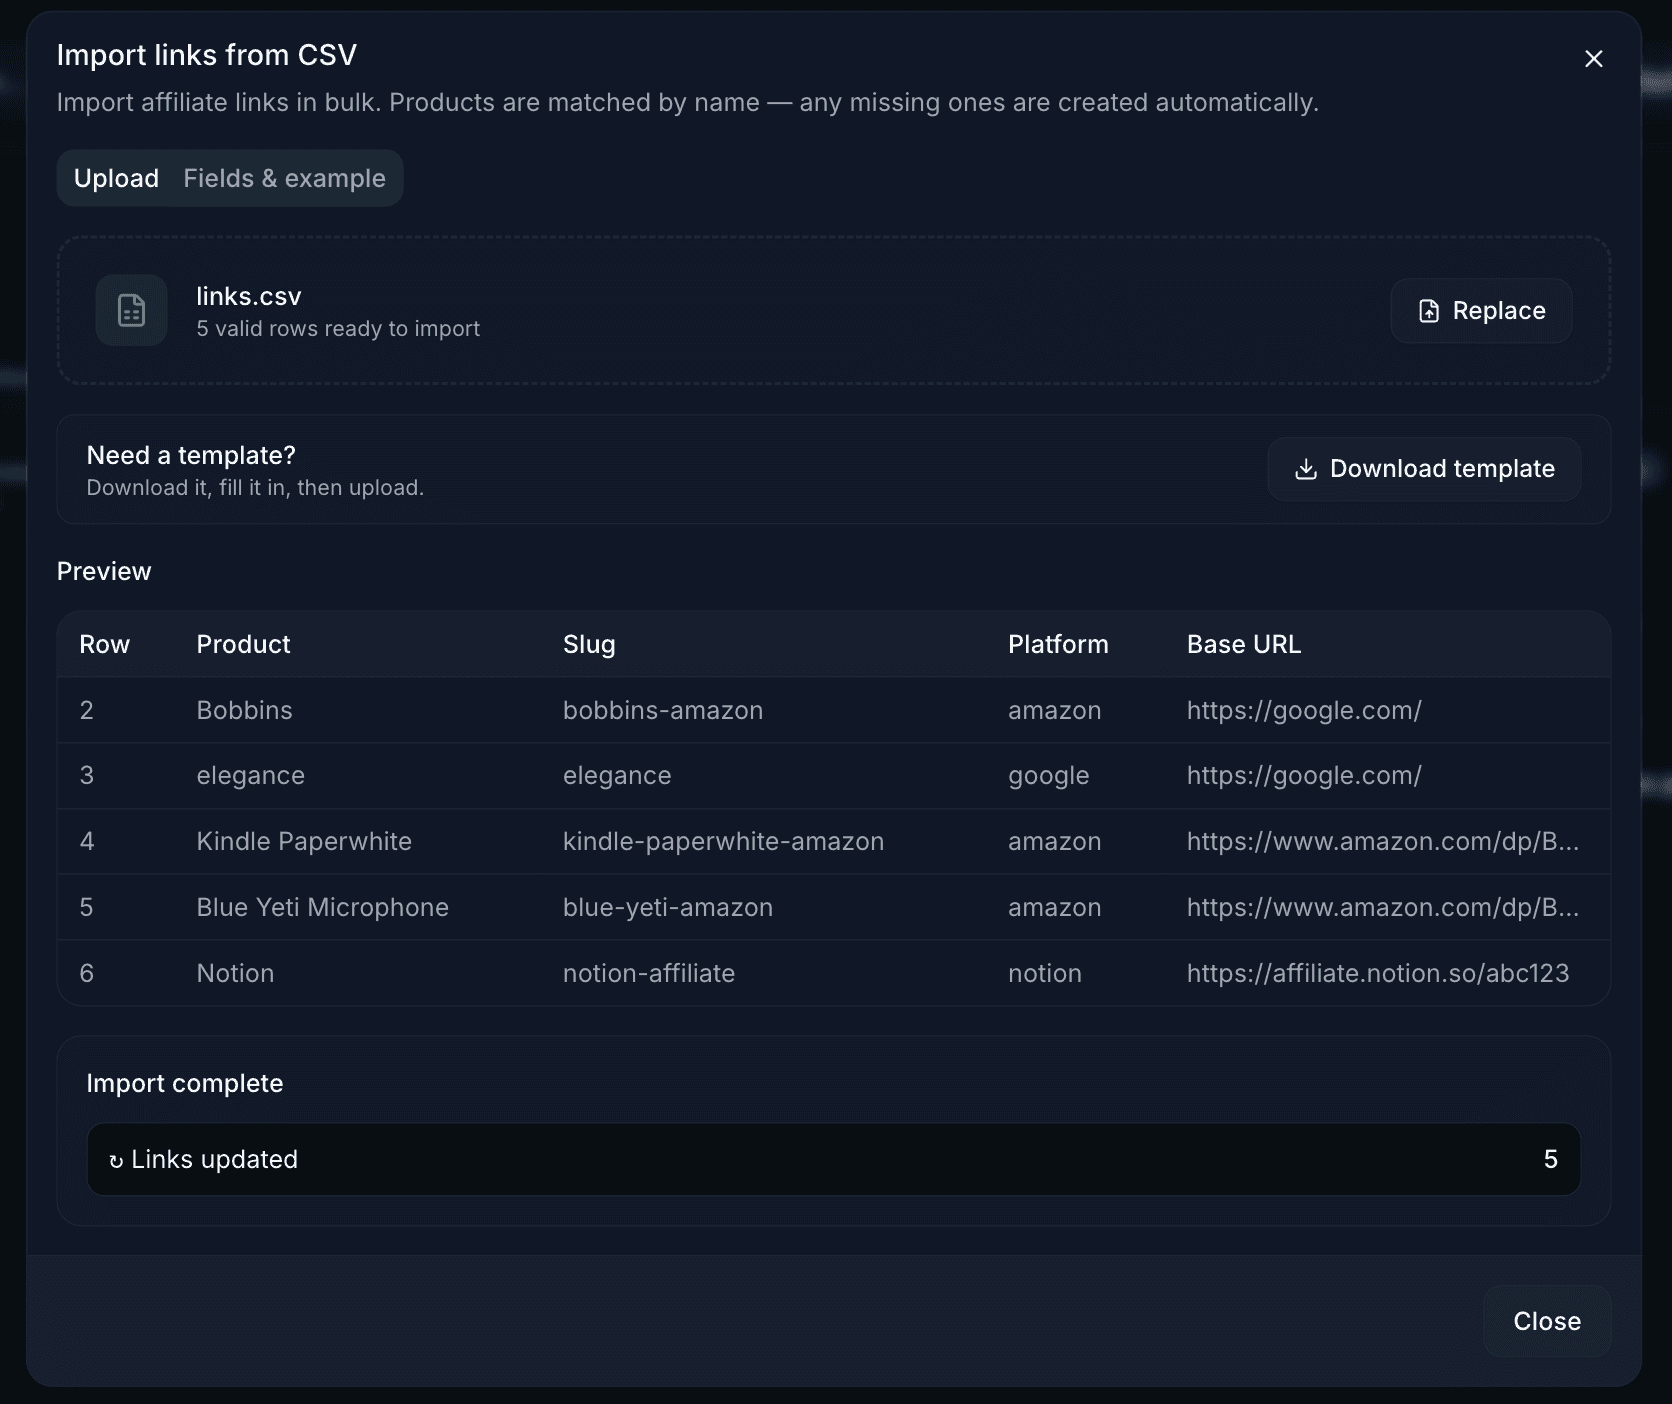Viewport: 1672px width, 1404px height.
Task: Click the Replace button to swap the CSV
Action: (1481, 310)
